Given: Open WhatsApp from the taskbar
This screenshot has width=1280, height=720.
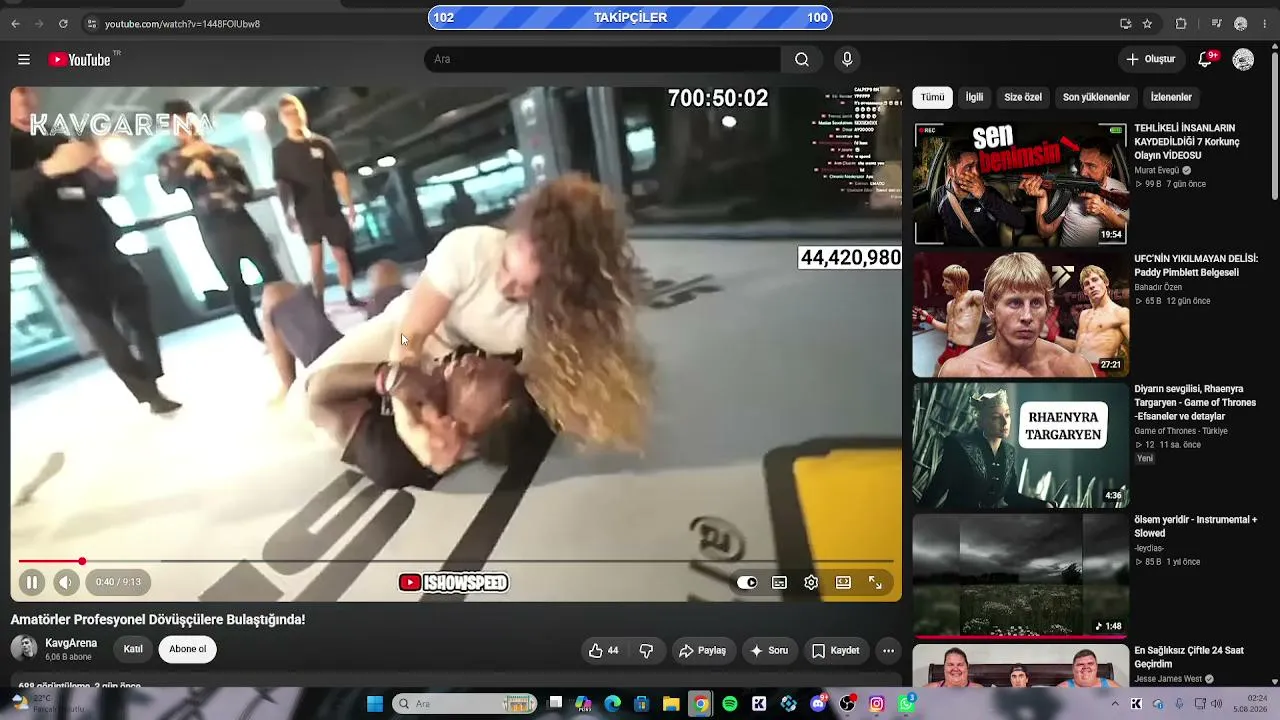Looking at the screenshot, I should click(906, 704).
